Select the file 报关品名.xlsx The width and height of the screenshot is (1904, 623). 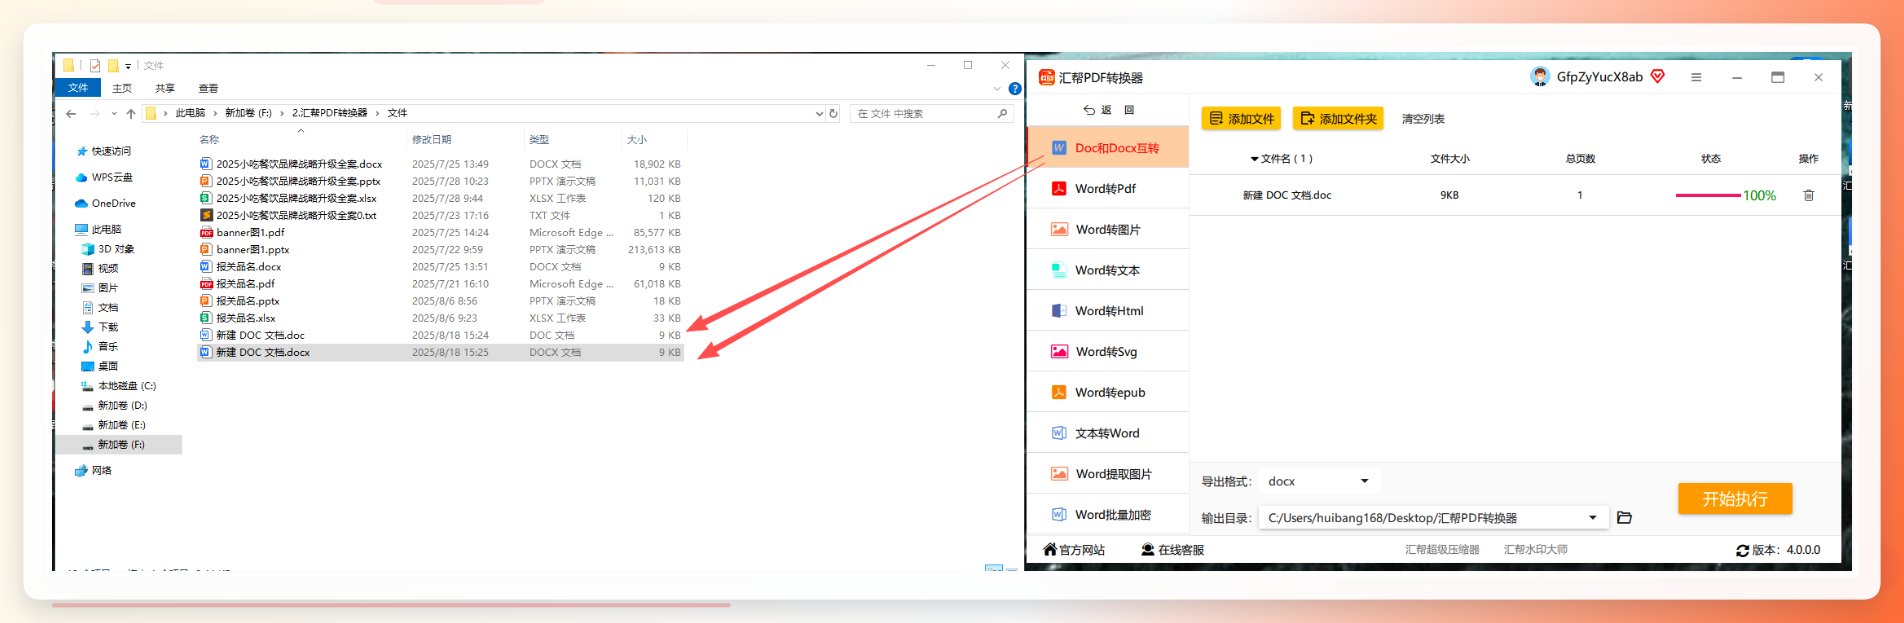(x=245, y=318)
